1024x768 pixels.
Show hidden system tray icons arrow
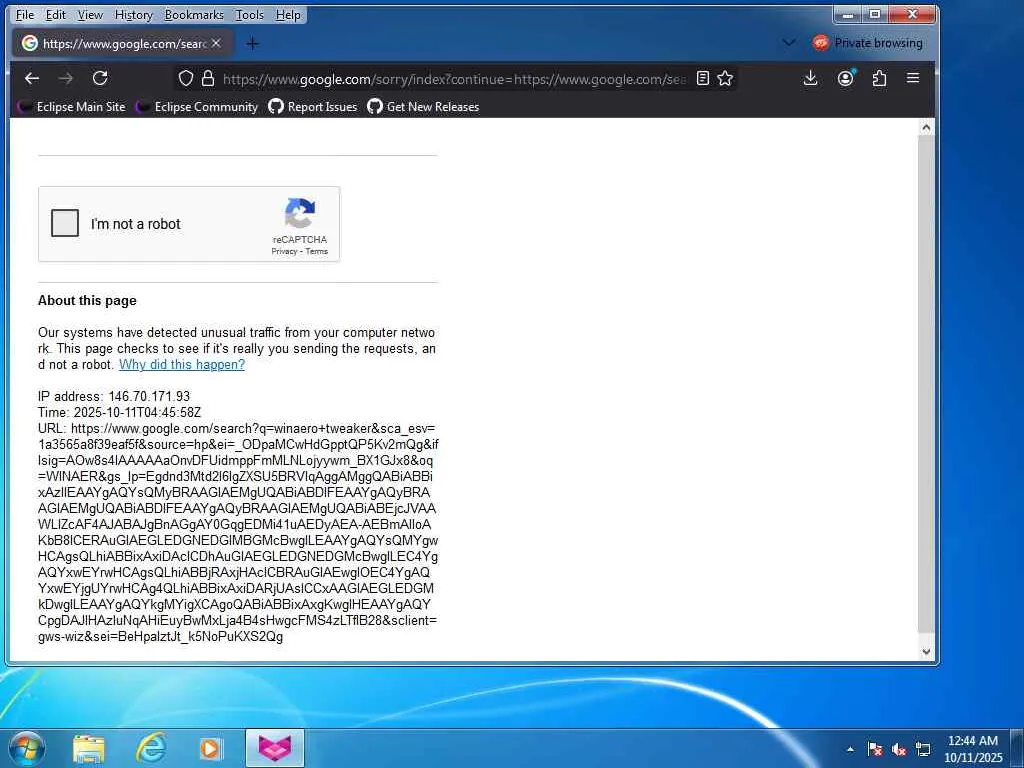point(850,749)
